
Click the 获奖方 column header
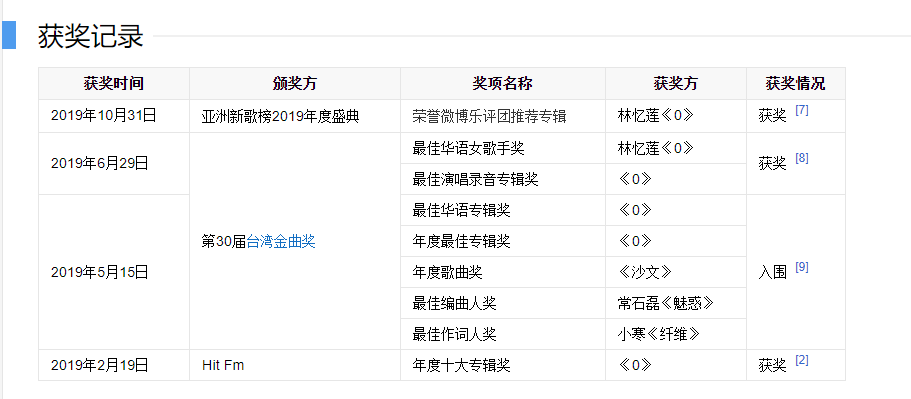(676, 84)
